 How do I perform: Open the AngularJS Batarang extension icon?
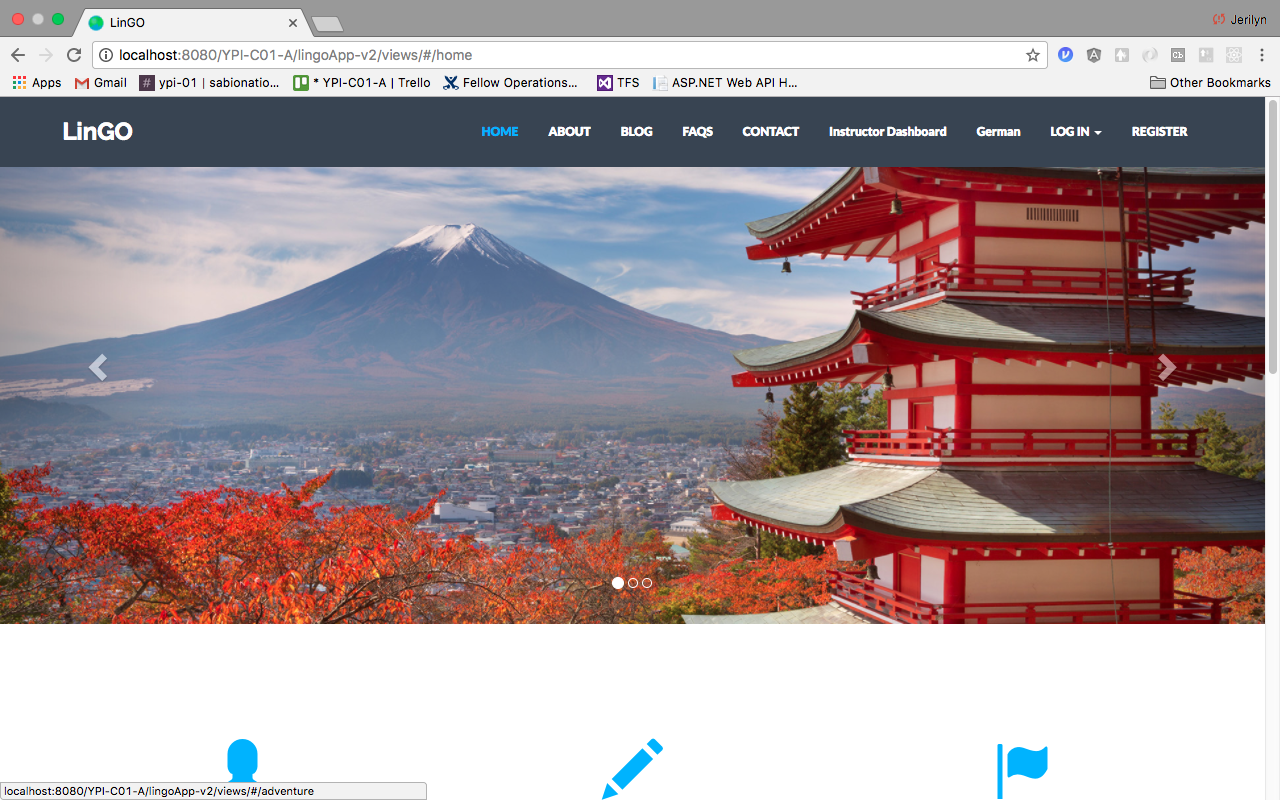tap(1094, 55)
